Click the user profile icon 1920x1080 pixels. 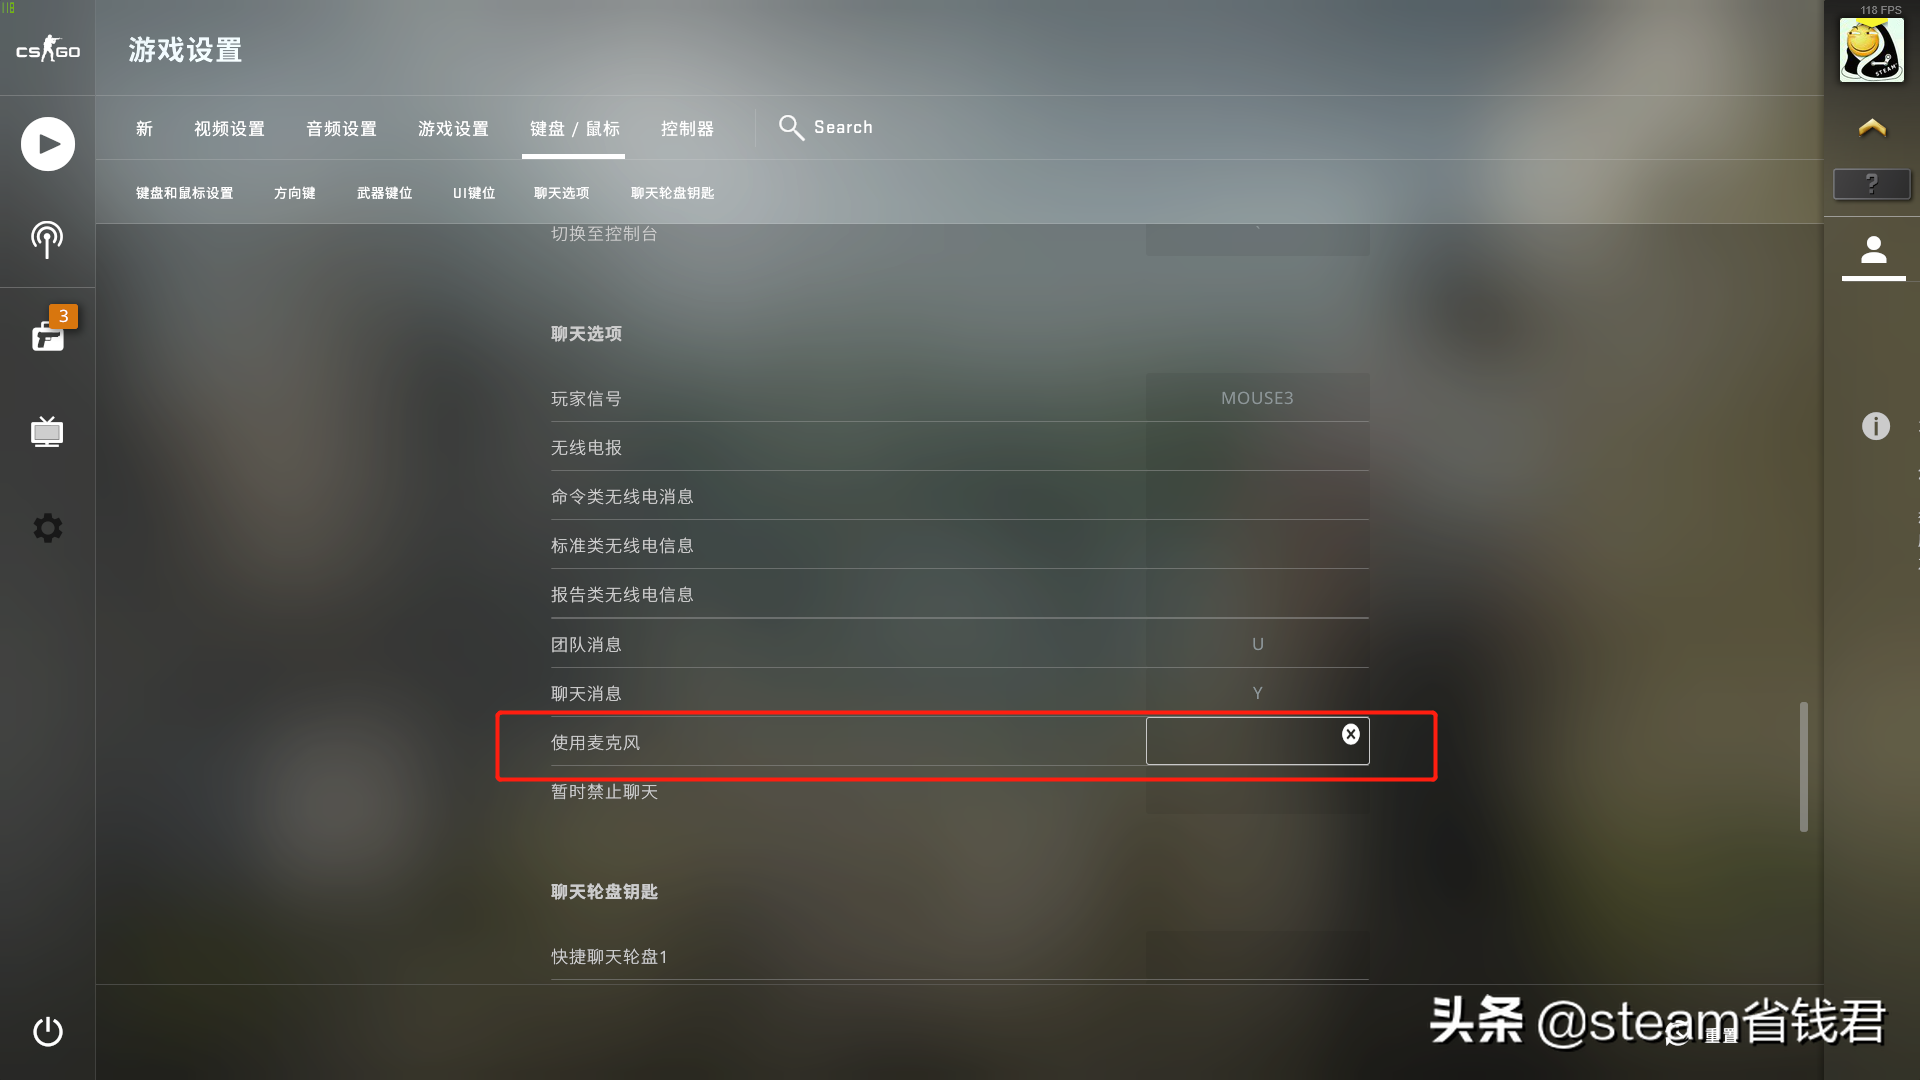click(1873, 251)
